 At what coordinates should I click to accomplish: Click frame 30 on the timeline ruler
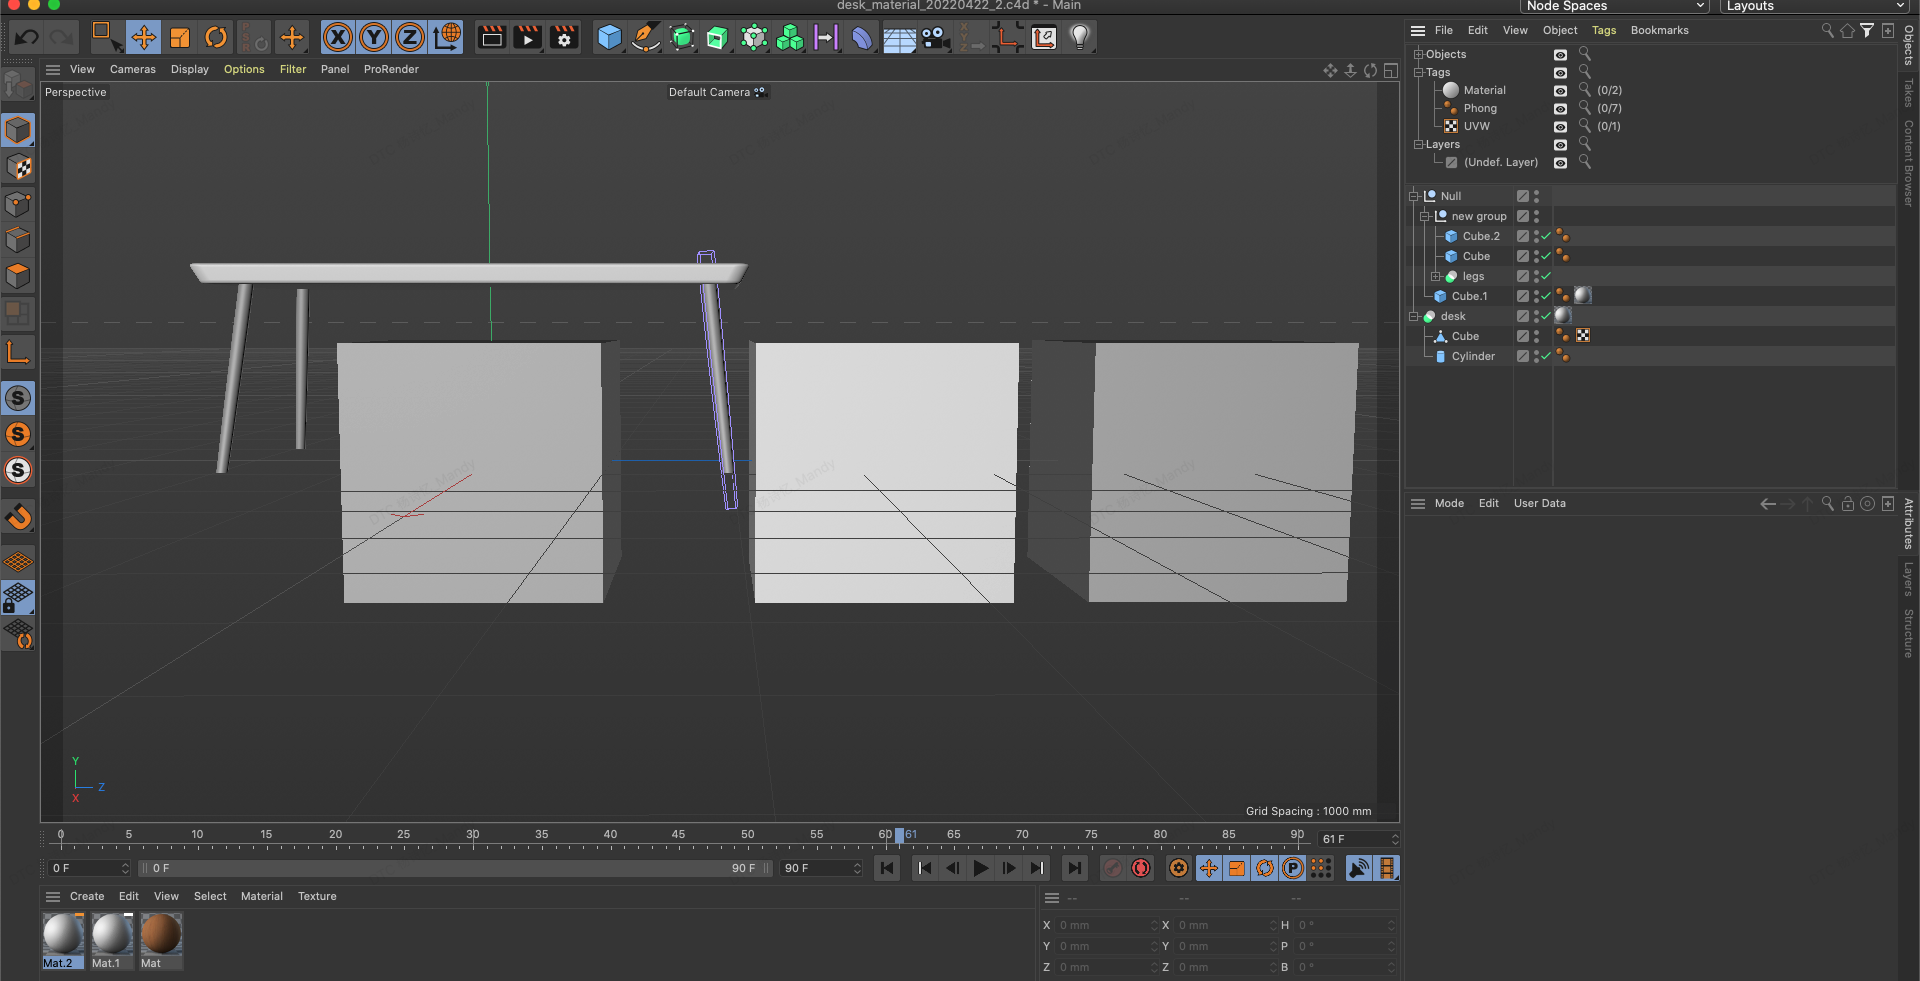(x=473, y=836)
